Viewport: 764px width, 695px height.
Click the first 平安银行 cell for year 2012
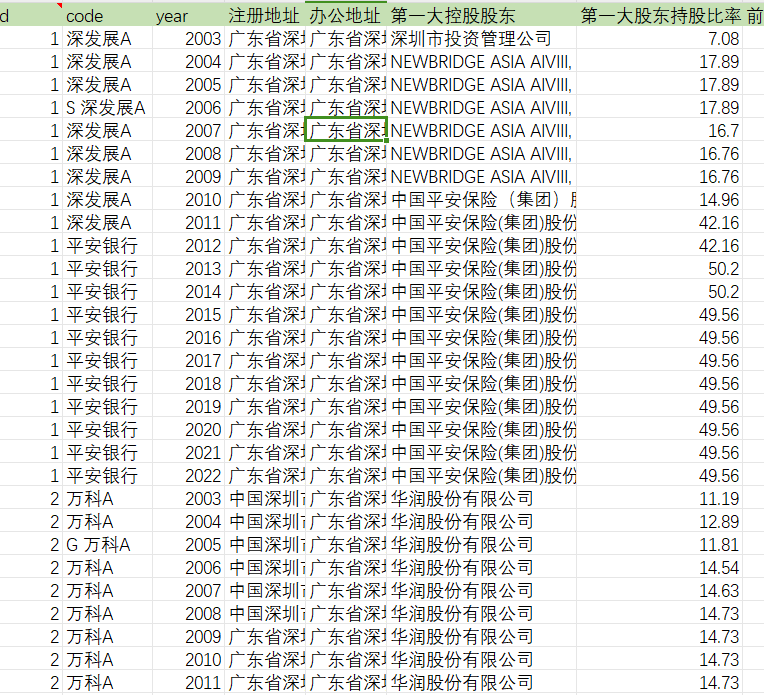pyautogui.click(x=107, y=246)
